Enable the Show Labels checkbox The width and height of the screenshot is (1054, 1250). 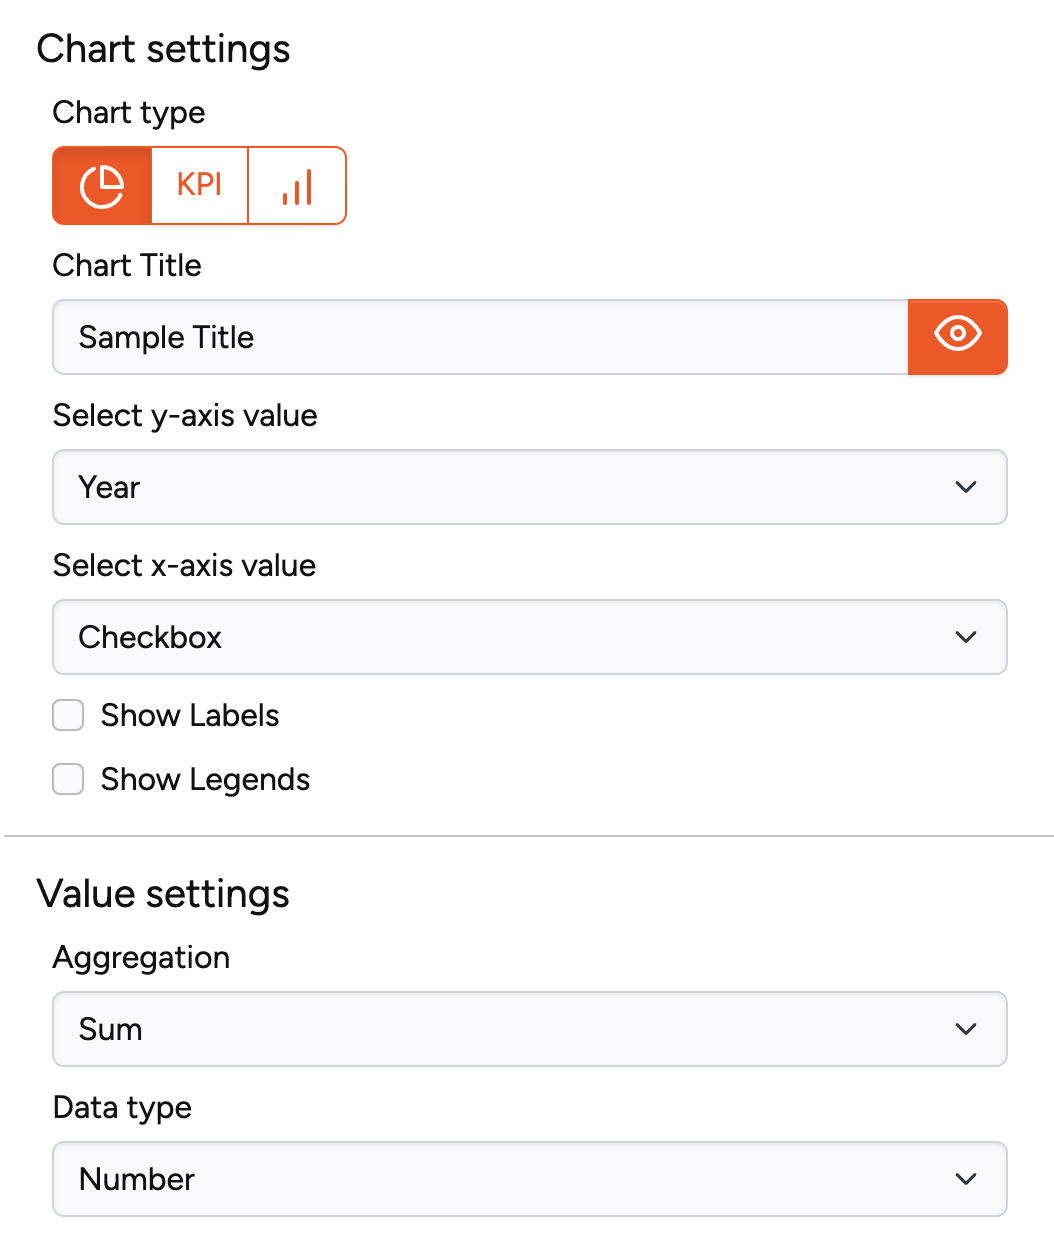point(67,715)
